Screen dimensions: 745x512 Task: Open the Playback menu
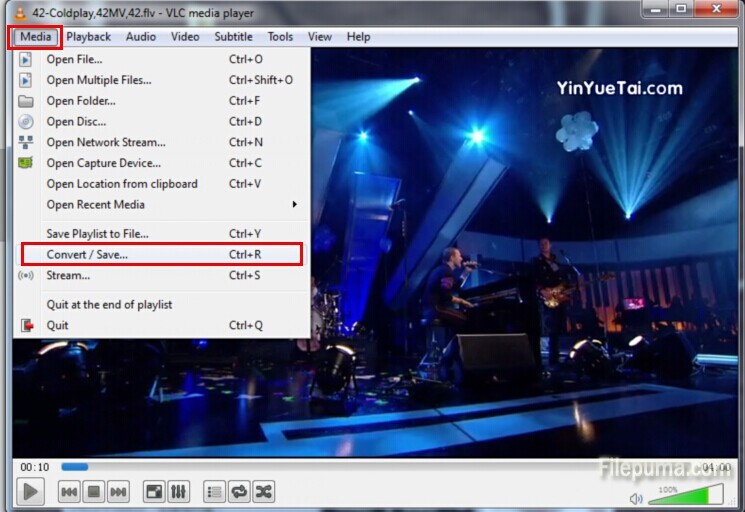pos(89,37)
